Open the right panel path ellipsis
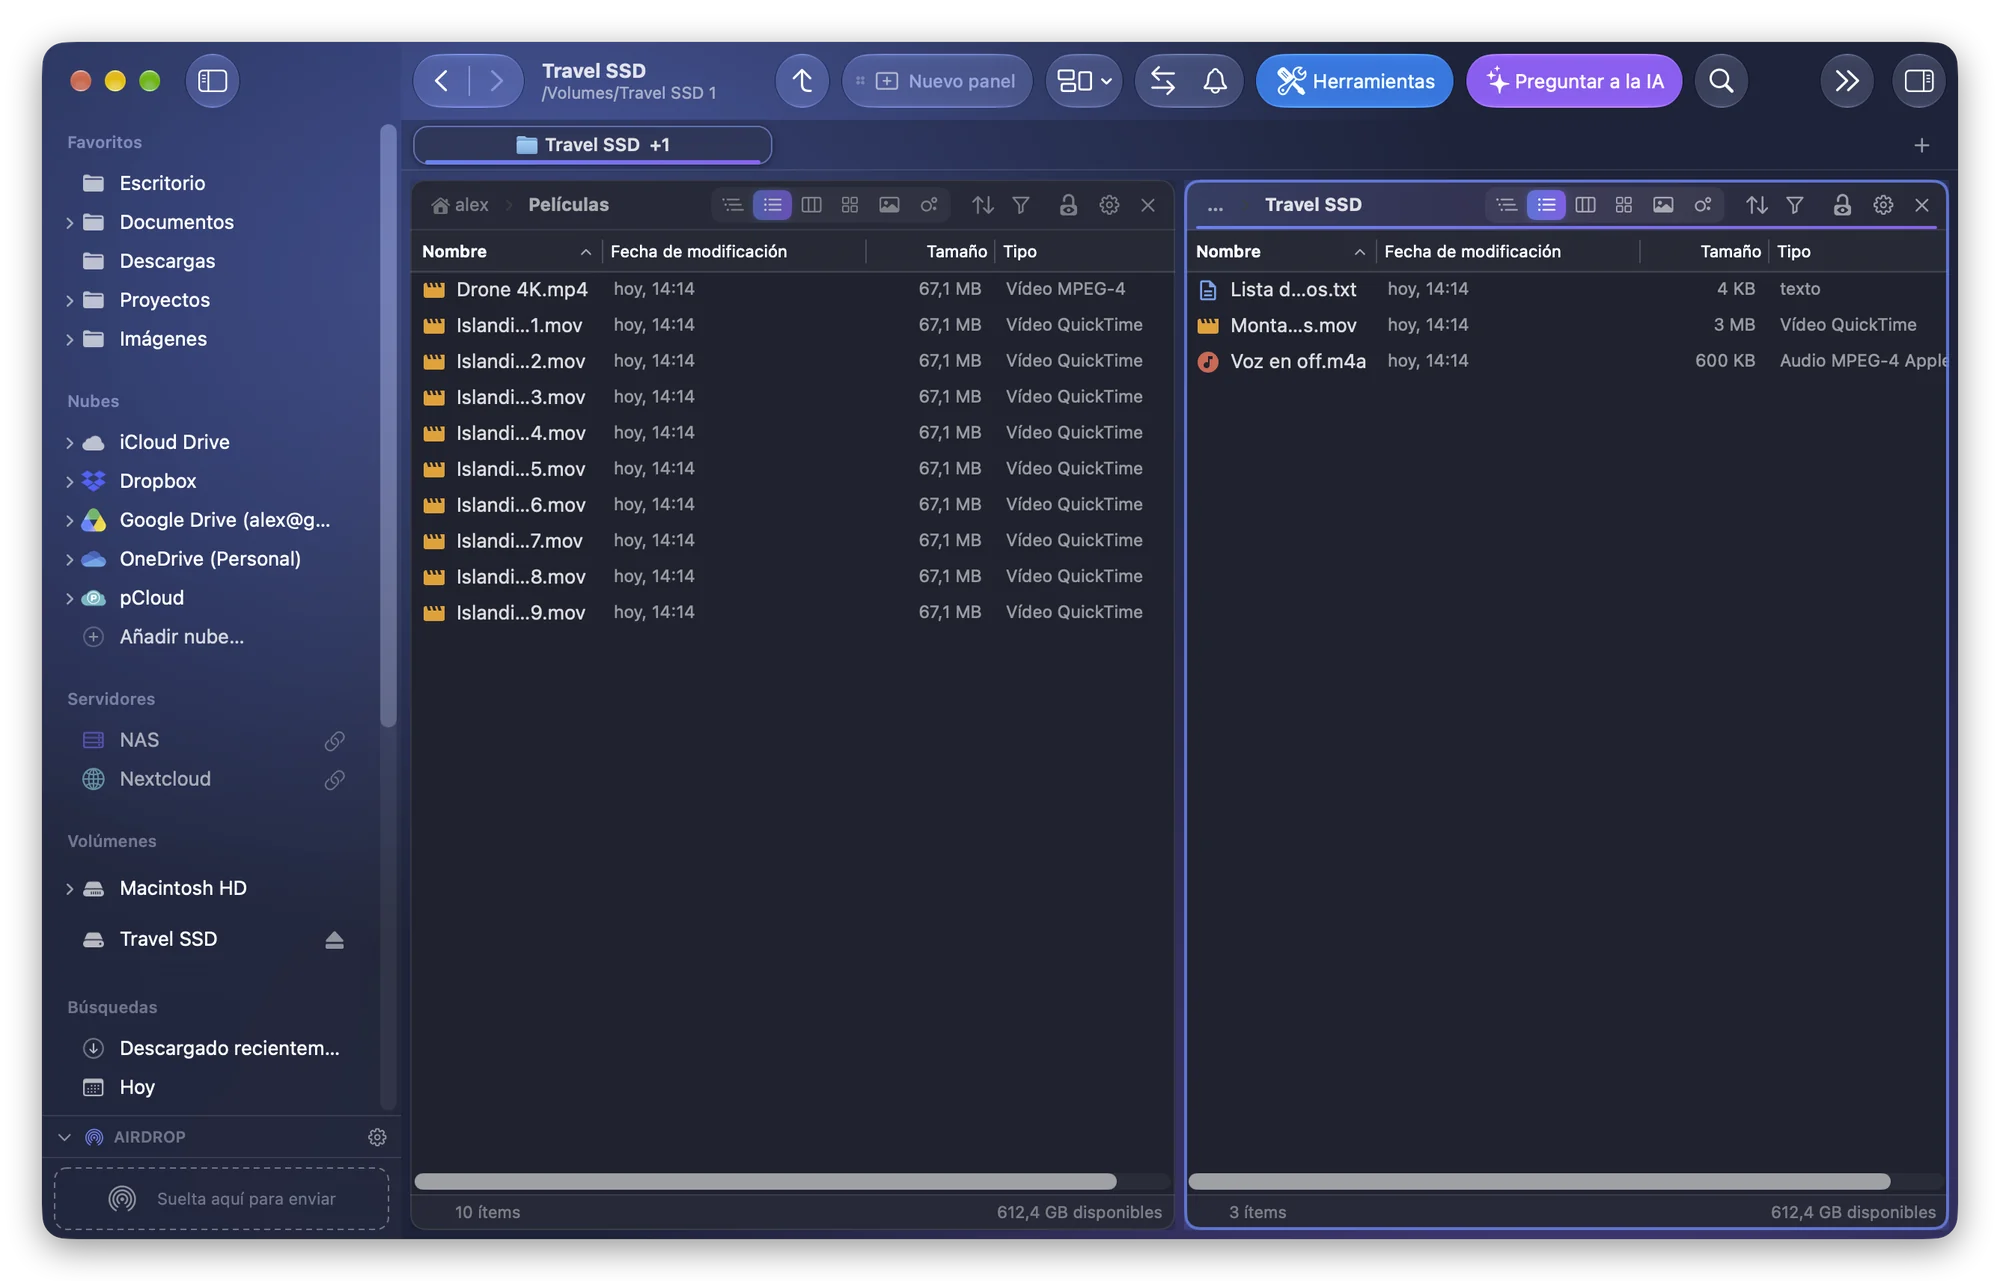 (1215, 207)
